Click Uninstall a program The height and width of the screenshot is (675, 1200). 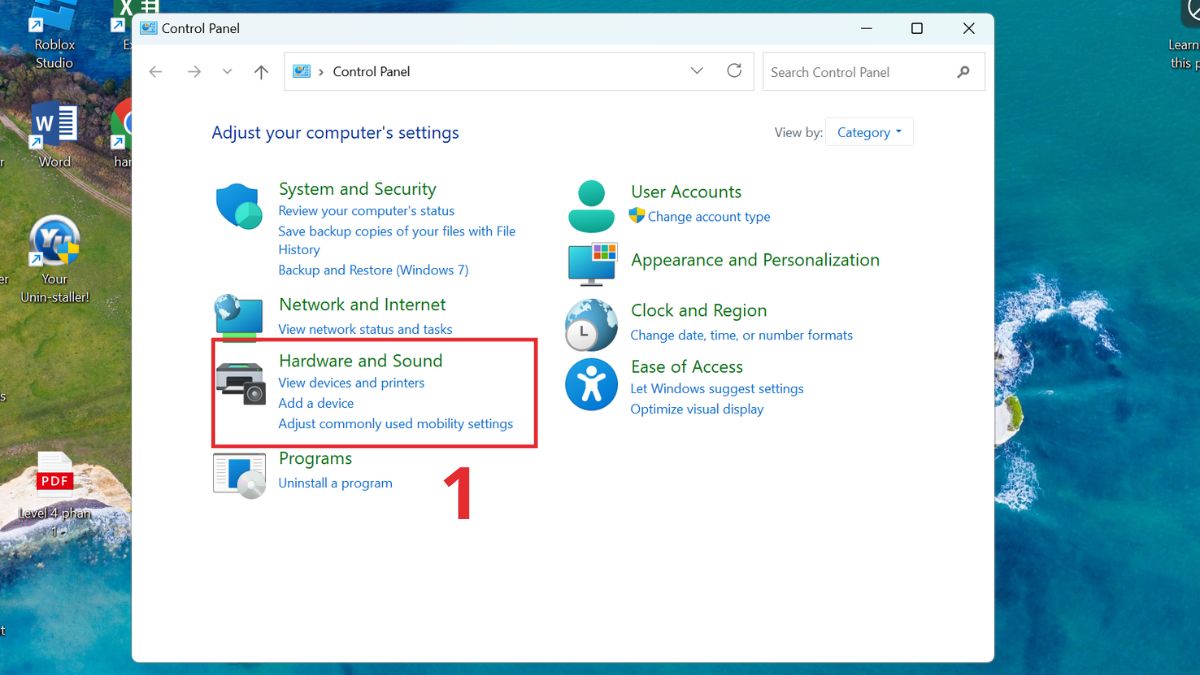pos(335,483)
